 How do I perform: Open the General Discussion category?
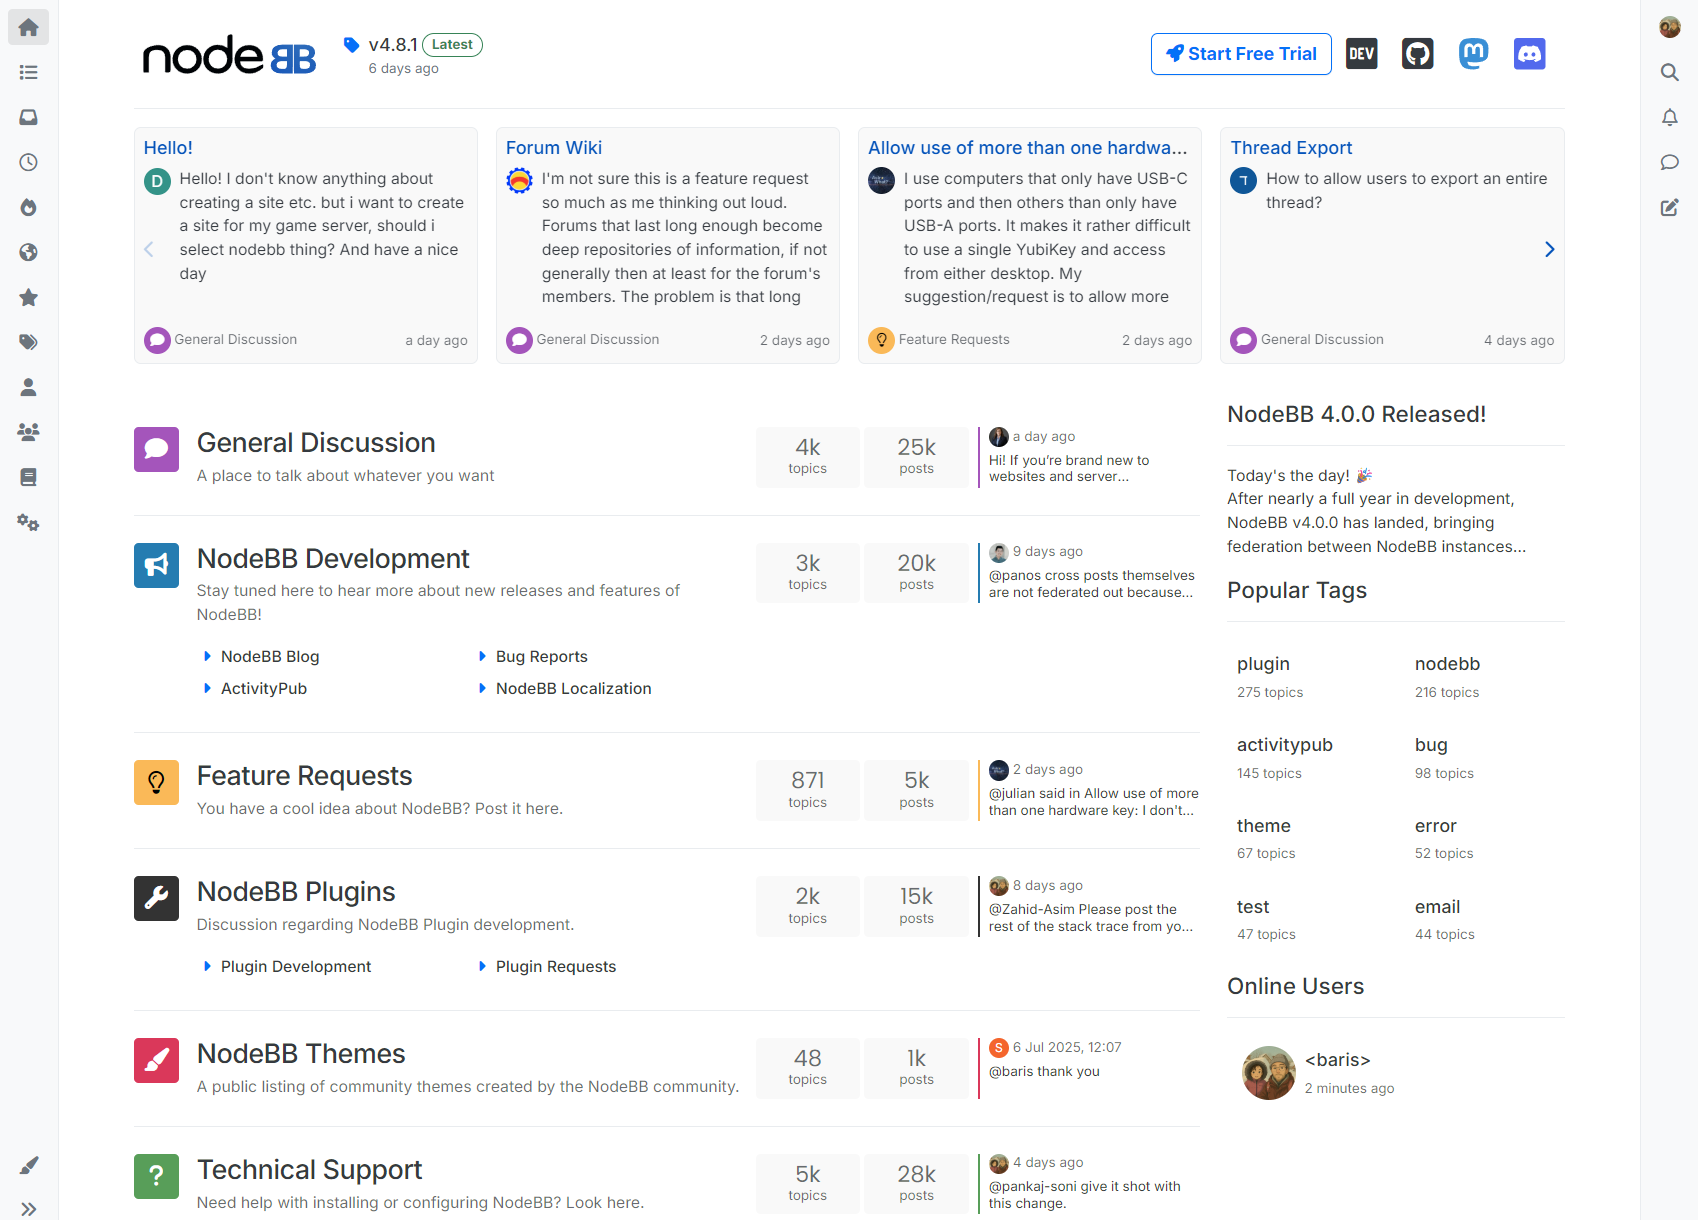click(x=316, y=443)
